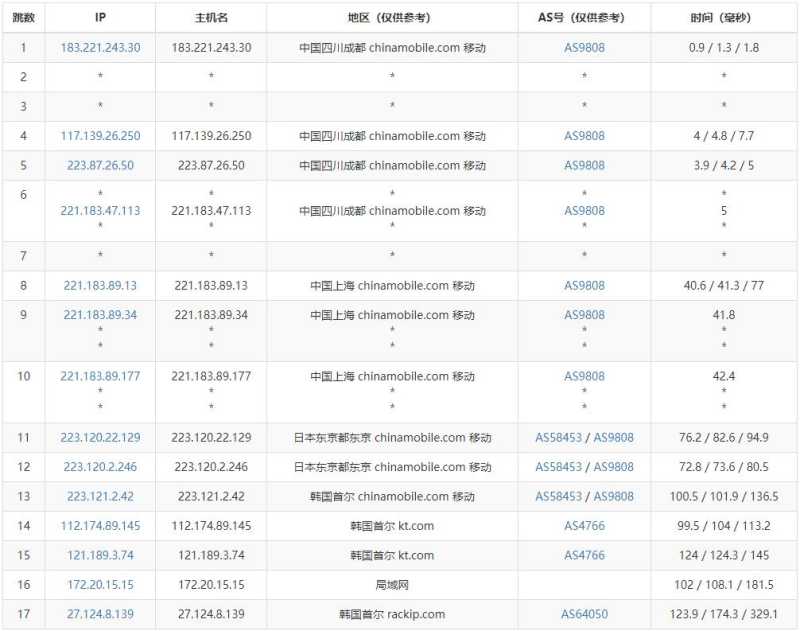This screenshot has height=631, width=800.
Task: Open the 223.120.22.129 IP link in hop 11
Action: pyautogui.click(x=101, y=438)
